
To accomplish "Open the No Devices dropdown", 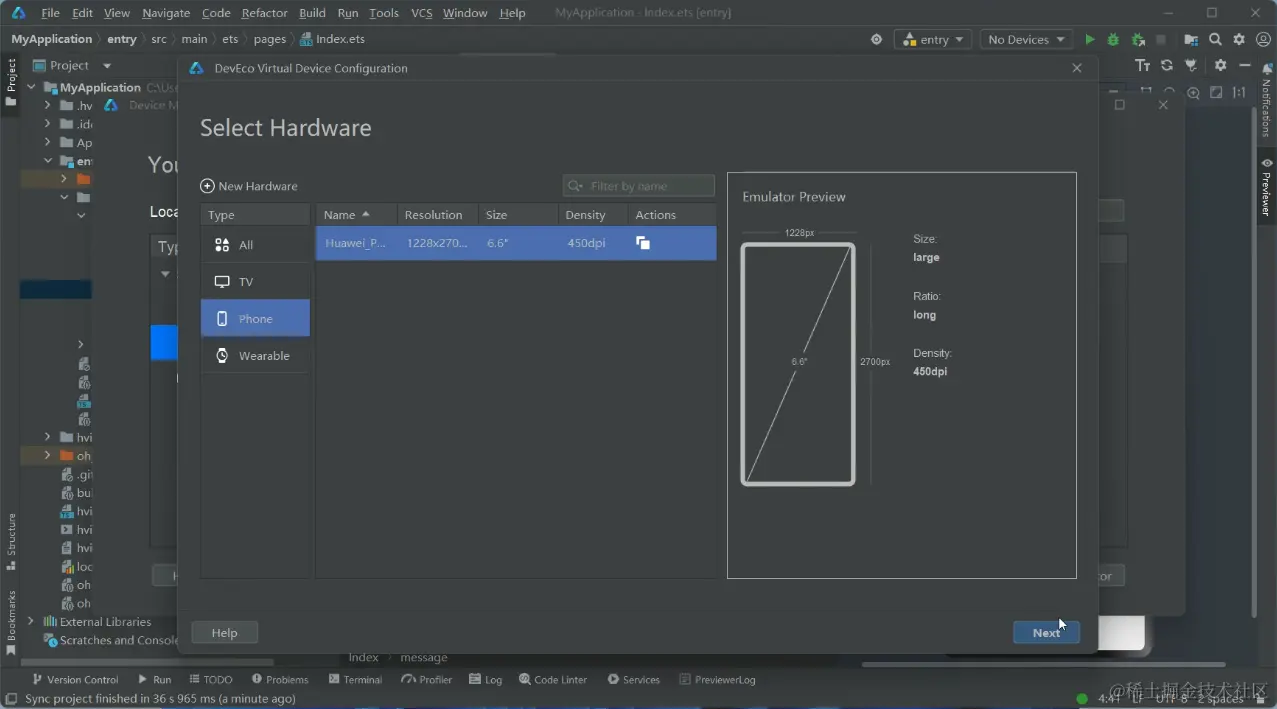I will click(1025, 40).
